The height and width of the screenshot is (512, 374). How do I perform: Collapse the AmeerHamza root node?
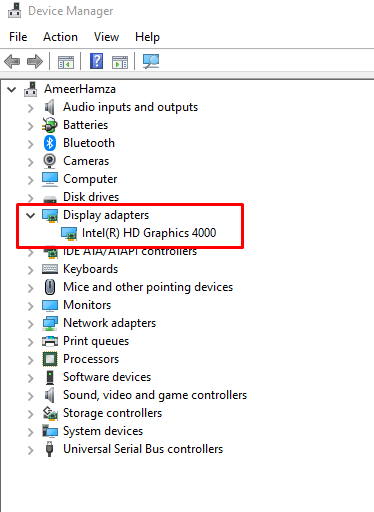[x=12, y=90]
